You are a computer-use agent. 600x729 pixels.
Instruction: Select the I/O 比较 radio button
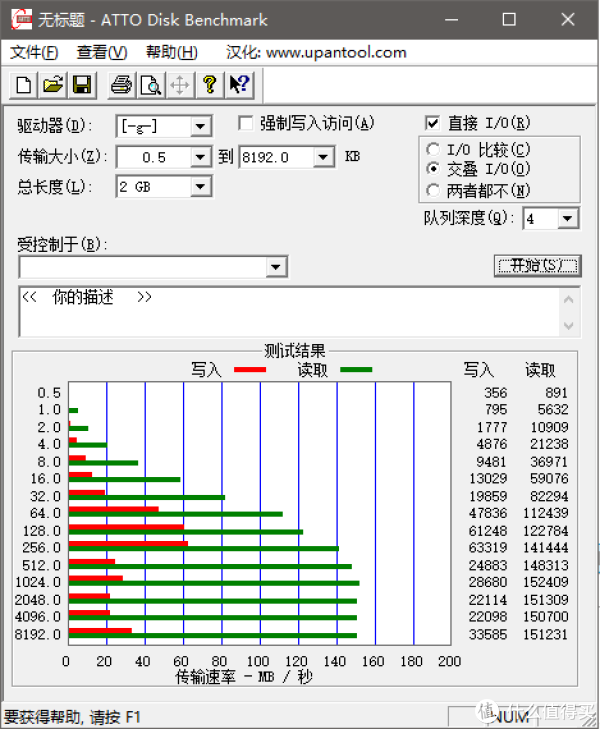(x=433, y=149)
